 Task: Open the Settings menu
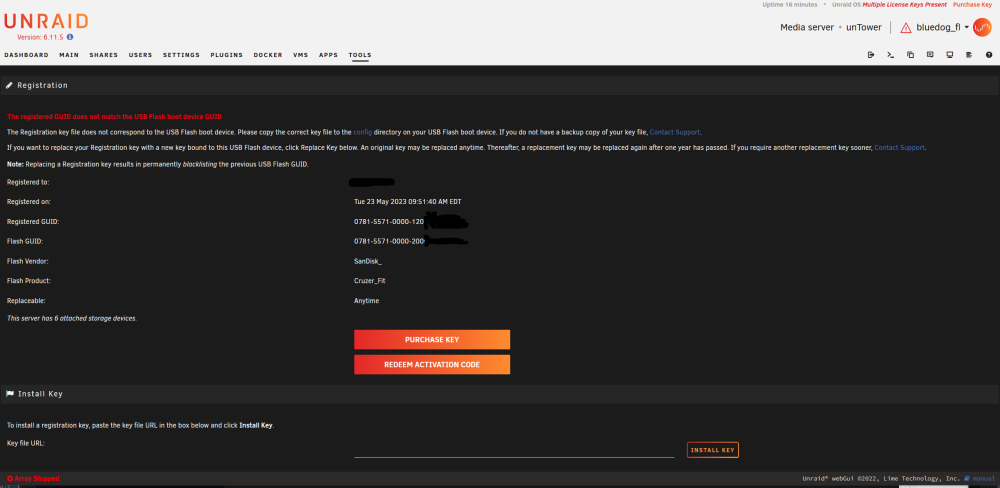[x=181, y=55]
